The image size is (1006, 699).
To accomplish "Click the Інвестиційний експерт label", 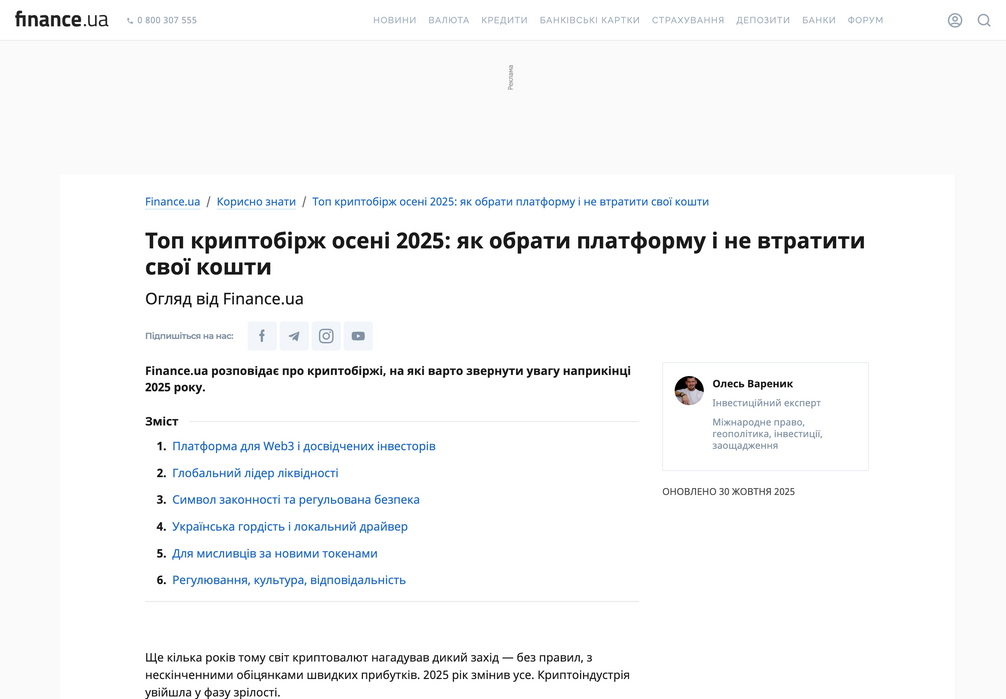I will tap(767, 403).
